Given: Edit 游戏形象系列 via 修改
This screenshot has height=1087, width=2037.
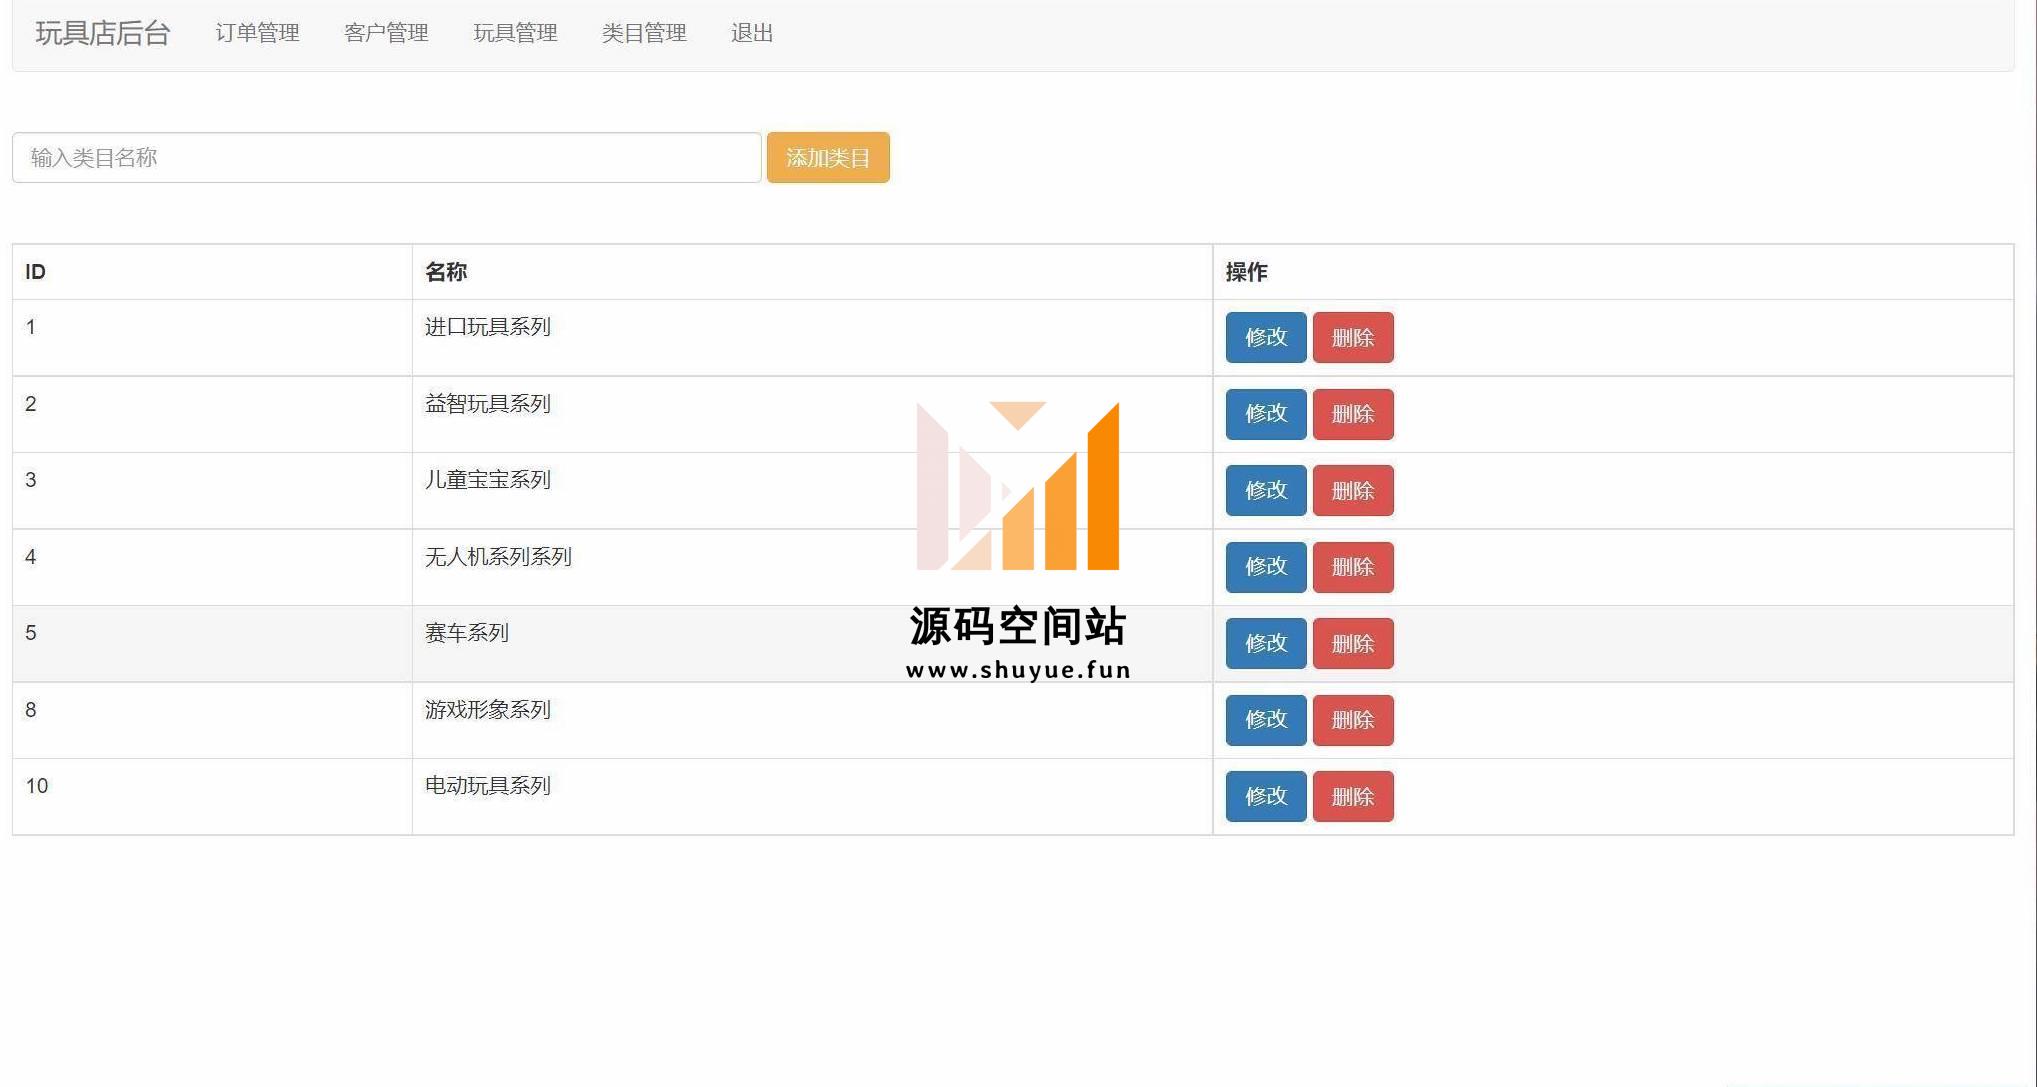Looking at the screenshot, I should pyautogui.click(x=1266, y=720).
